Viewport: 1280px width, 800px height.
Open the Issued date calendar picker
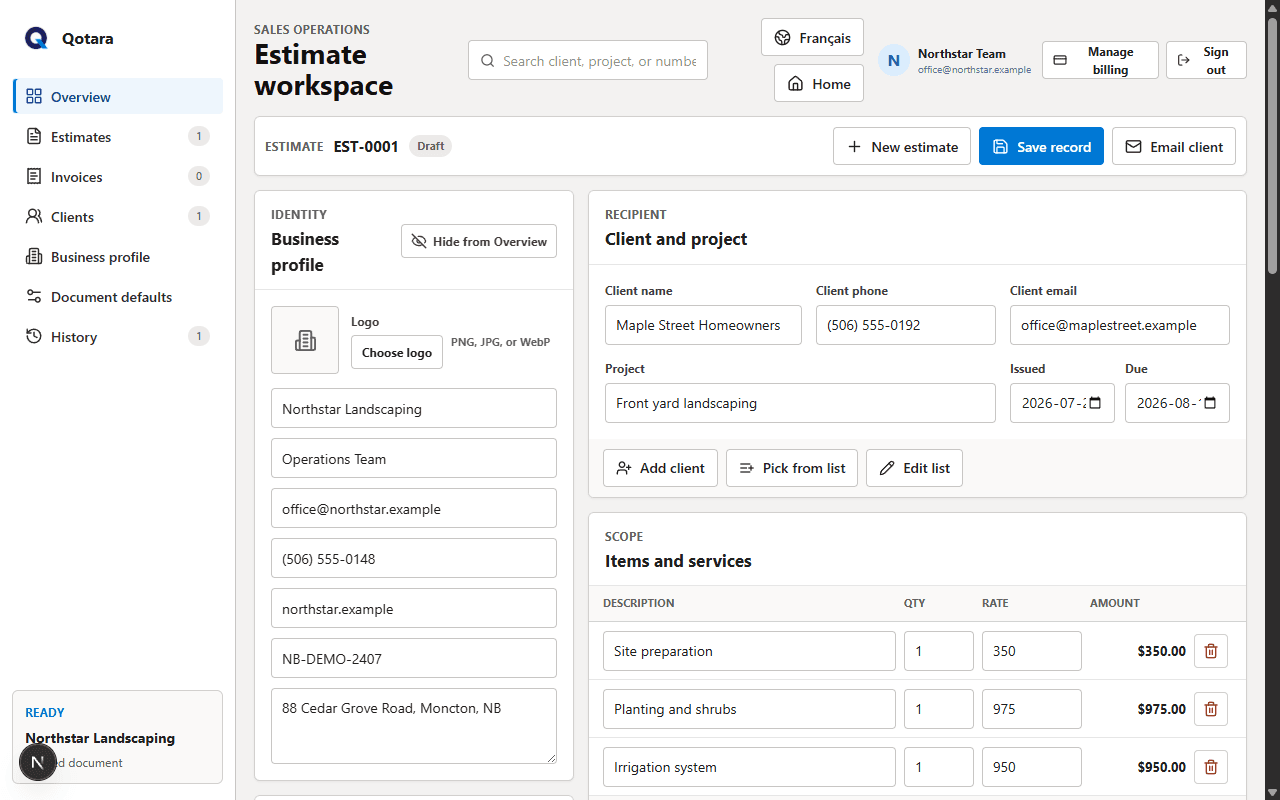(1095, 403)
